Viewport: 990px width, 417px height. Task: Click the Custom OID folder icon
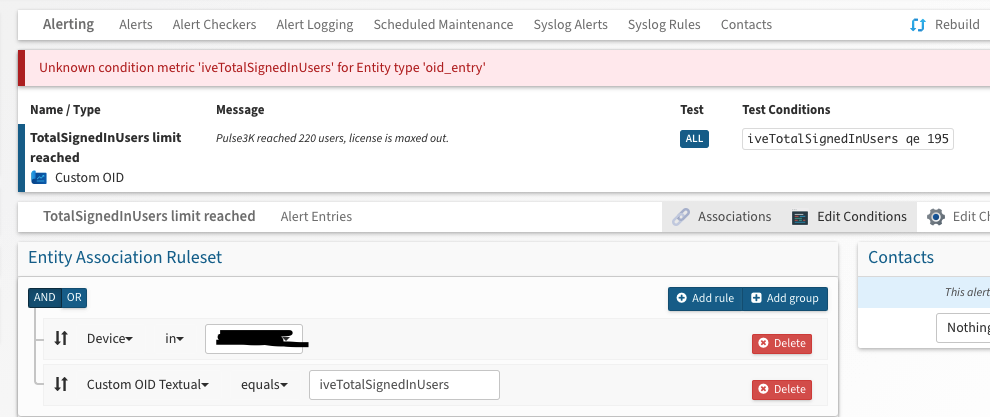[x=39, y=177]
